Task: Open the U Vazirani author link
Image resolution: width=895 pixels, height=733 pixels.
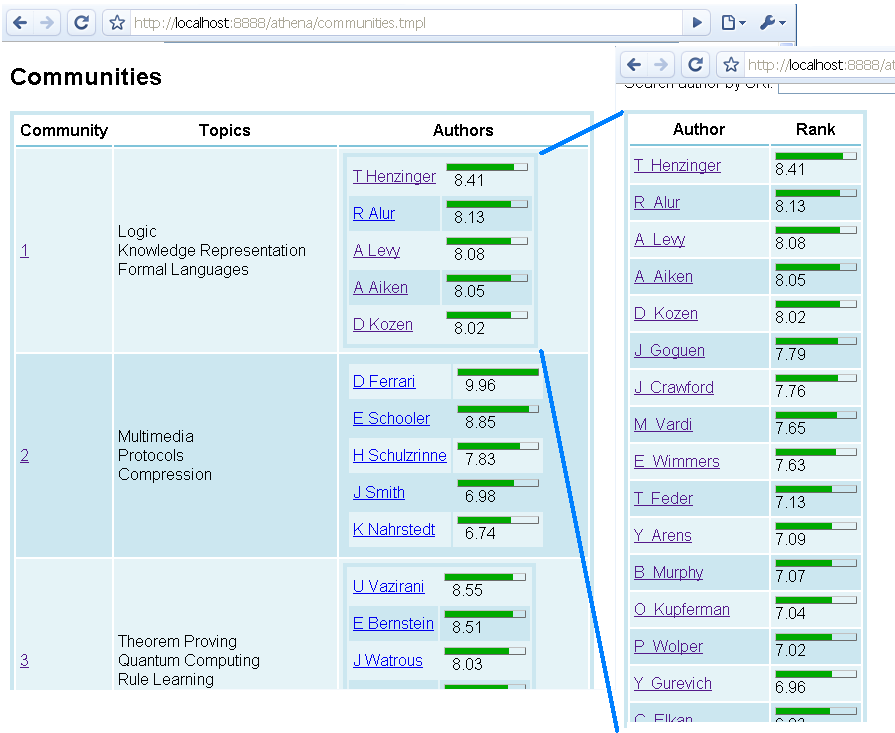Action: [388, 586]
